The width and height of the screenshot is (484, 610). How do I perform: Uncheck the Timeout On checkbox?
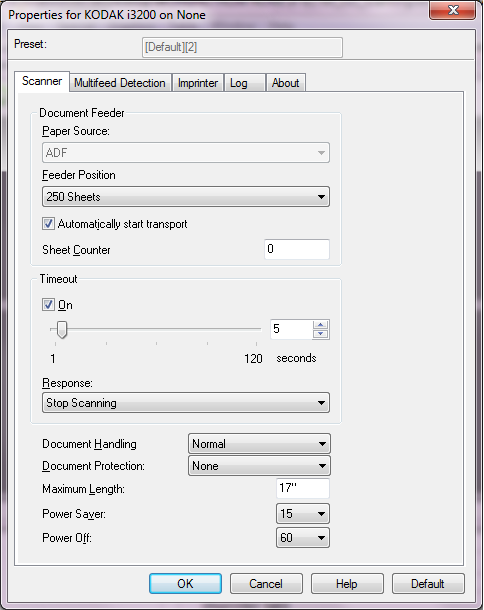point(48,305)
